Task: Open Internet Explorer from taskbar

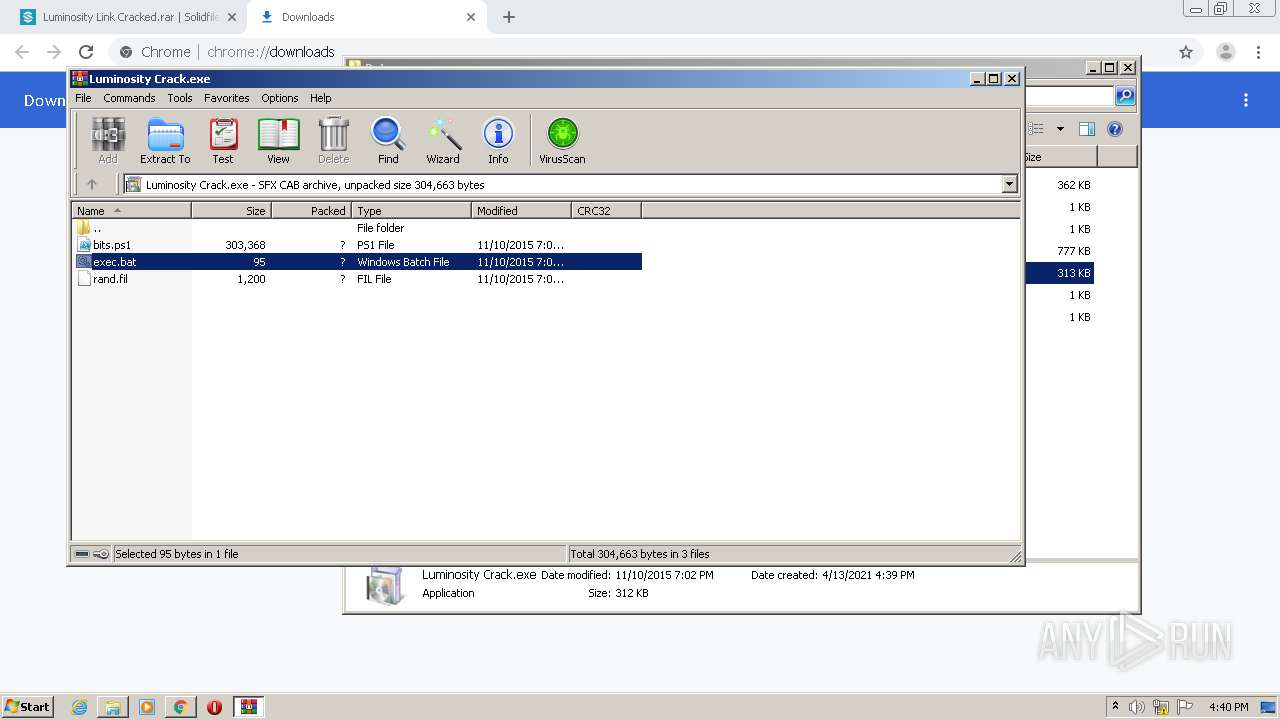Action: click(x=79, y=707)
